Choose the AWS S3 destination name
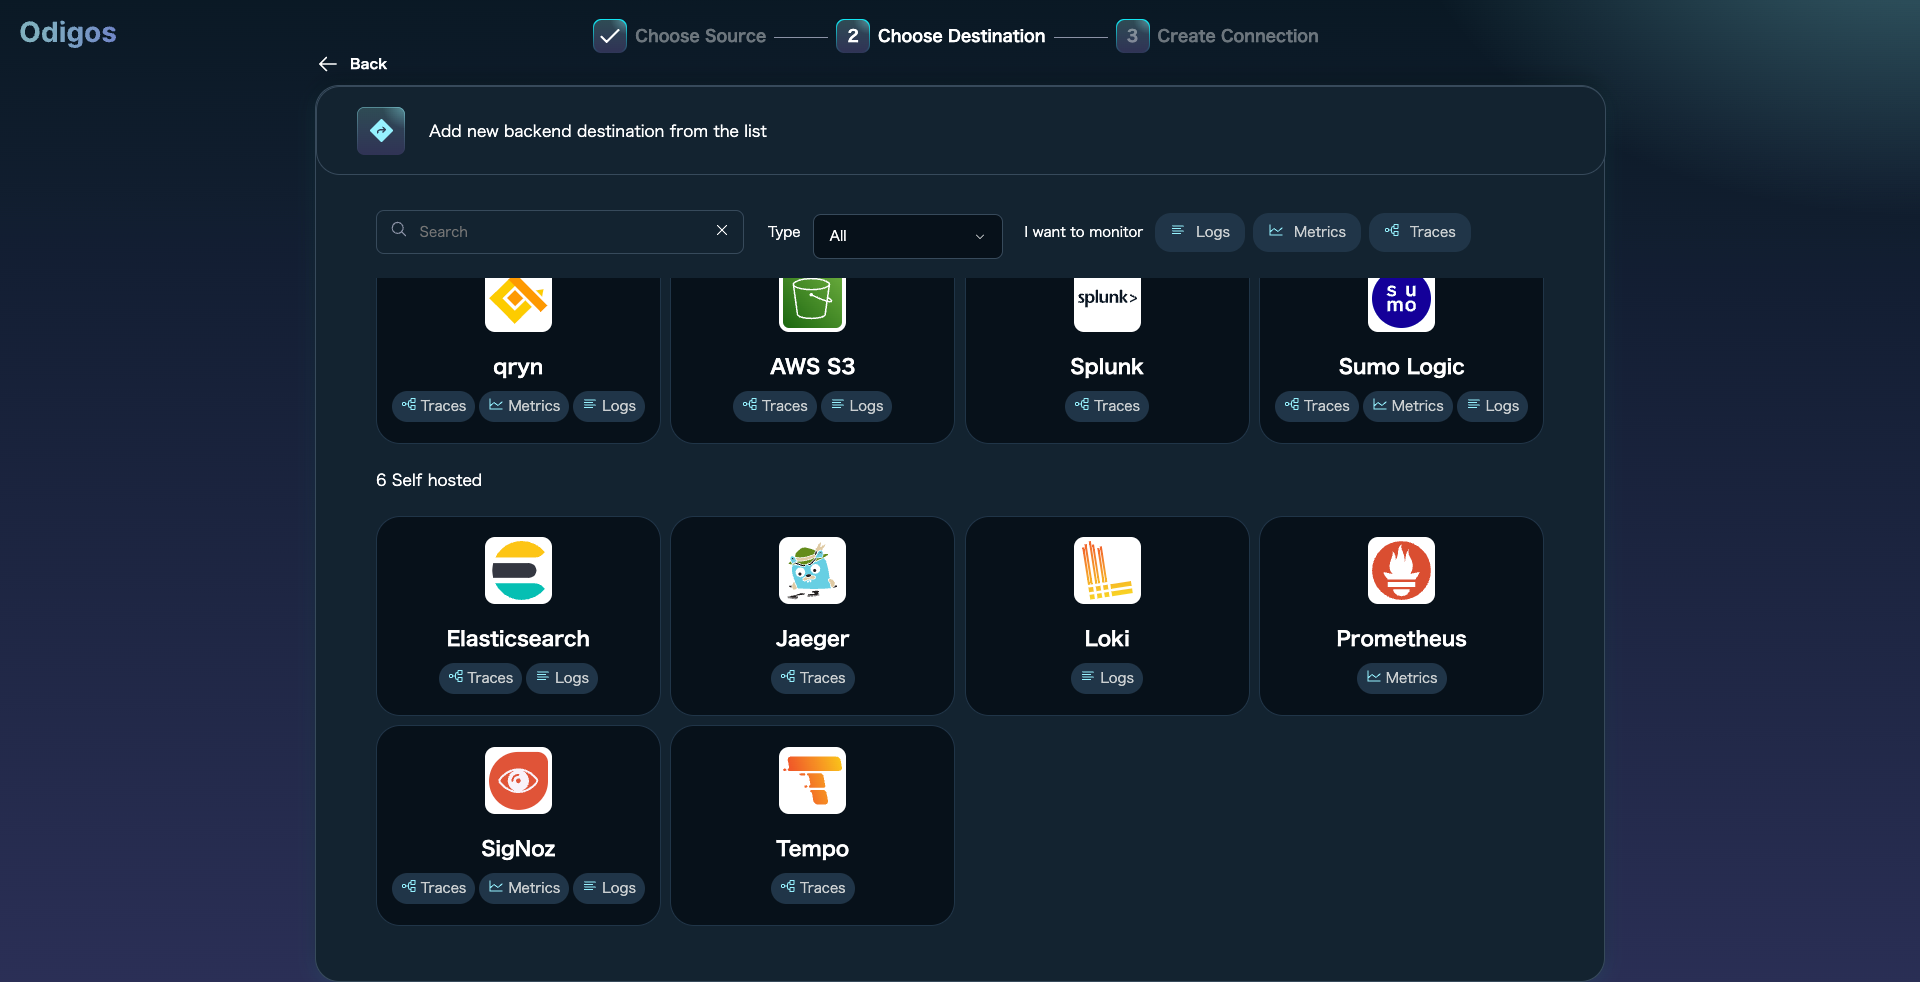The image size is (1920, 982). point(812,367)
